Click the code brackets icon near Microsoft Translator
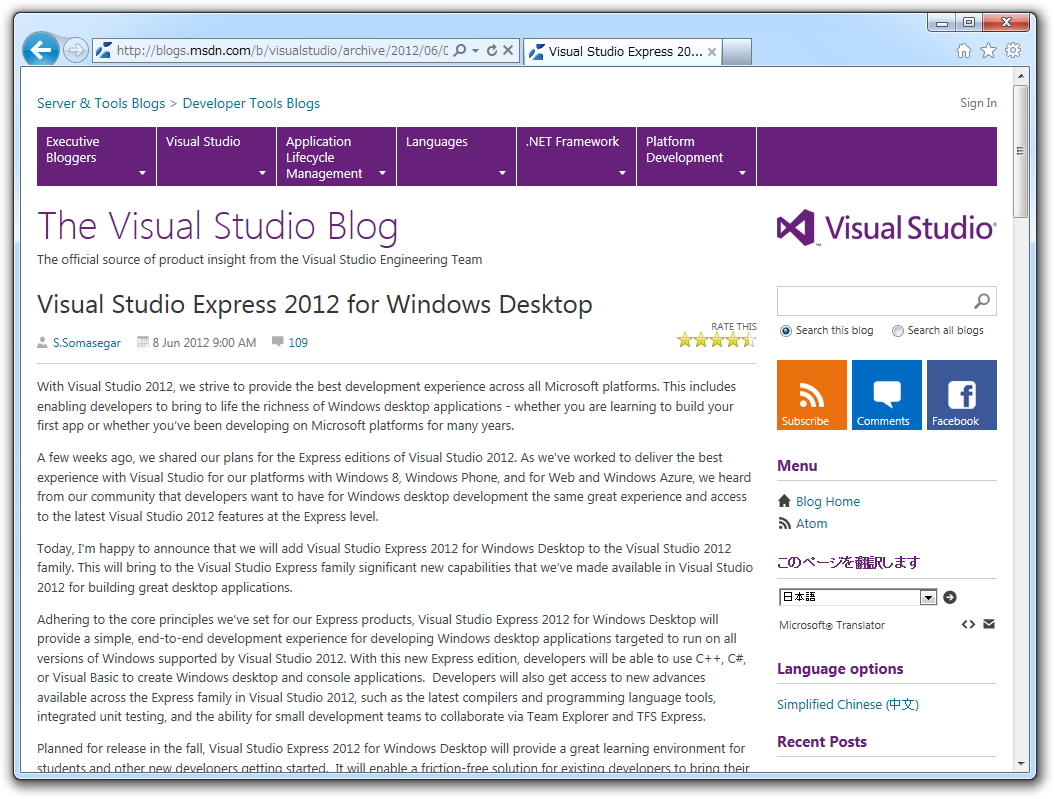This screenshot has width=1054, height=799. [968, 624]
